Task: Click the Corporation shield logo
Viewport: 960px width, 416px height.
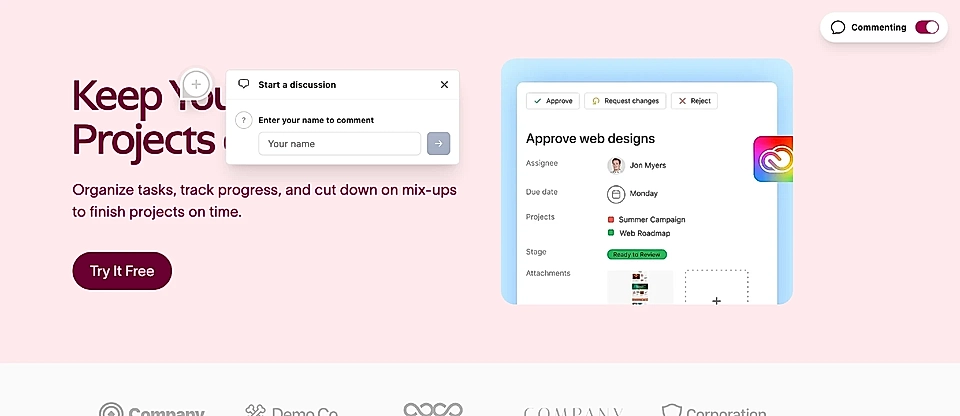Action: click(714, 411)
